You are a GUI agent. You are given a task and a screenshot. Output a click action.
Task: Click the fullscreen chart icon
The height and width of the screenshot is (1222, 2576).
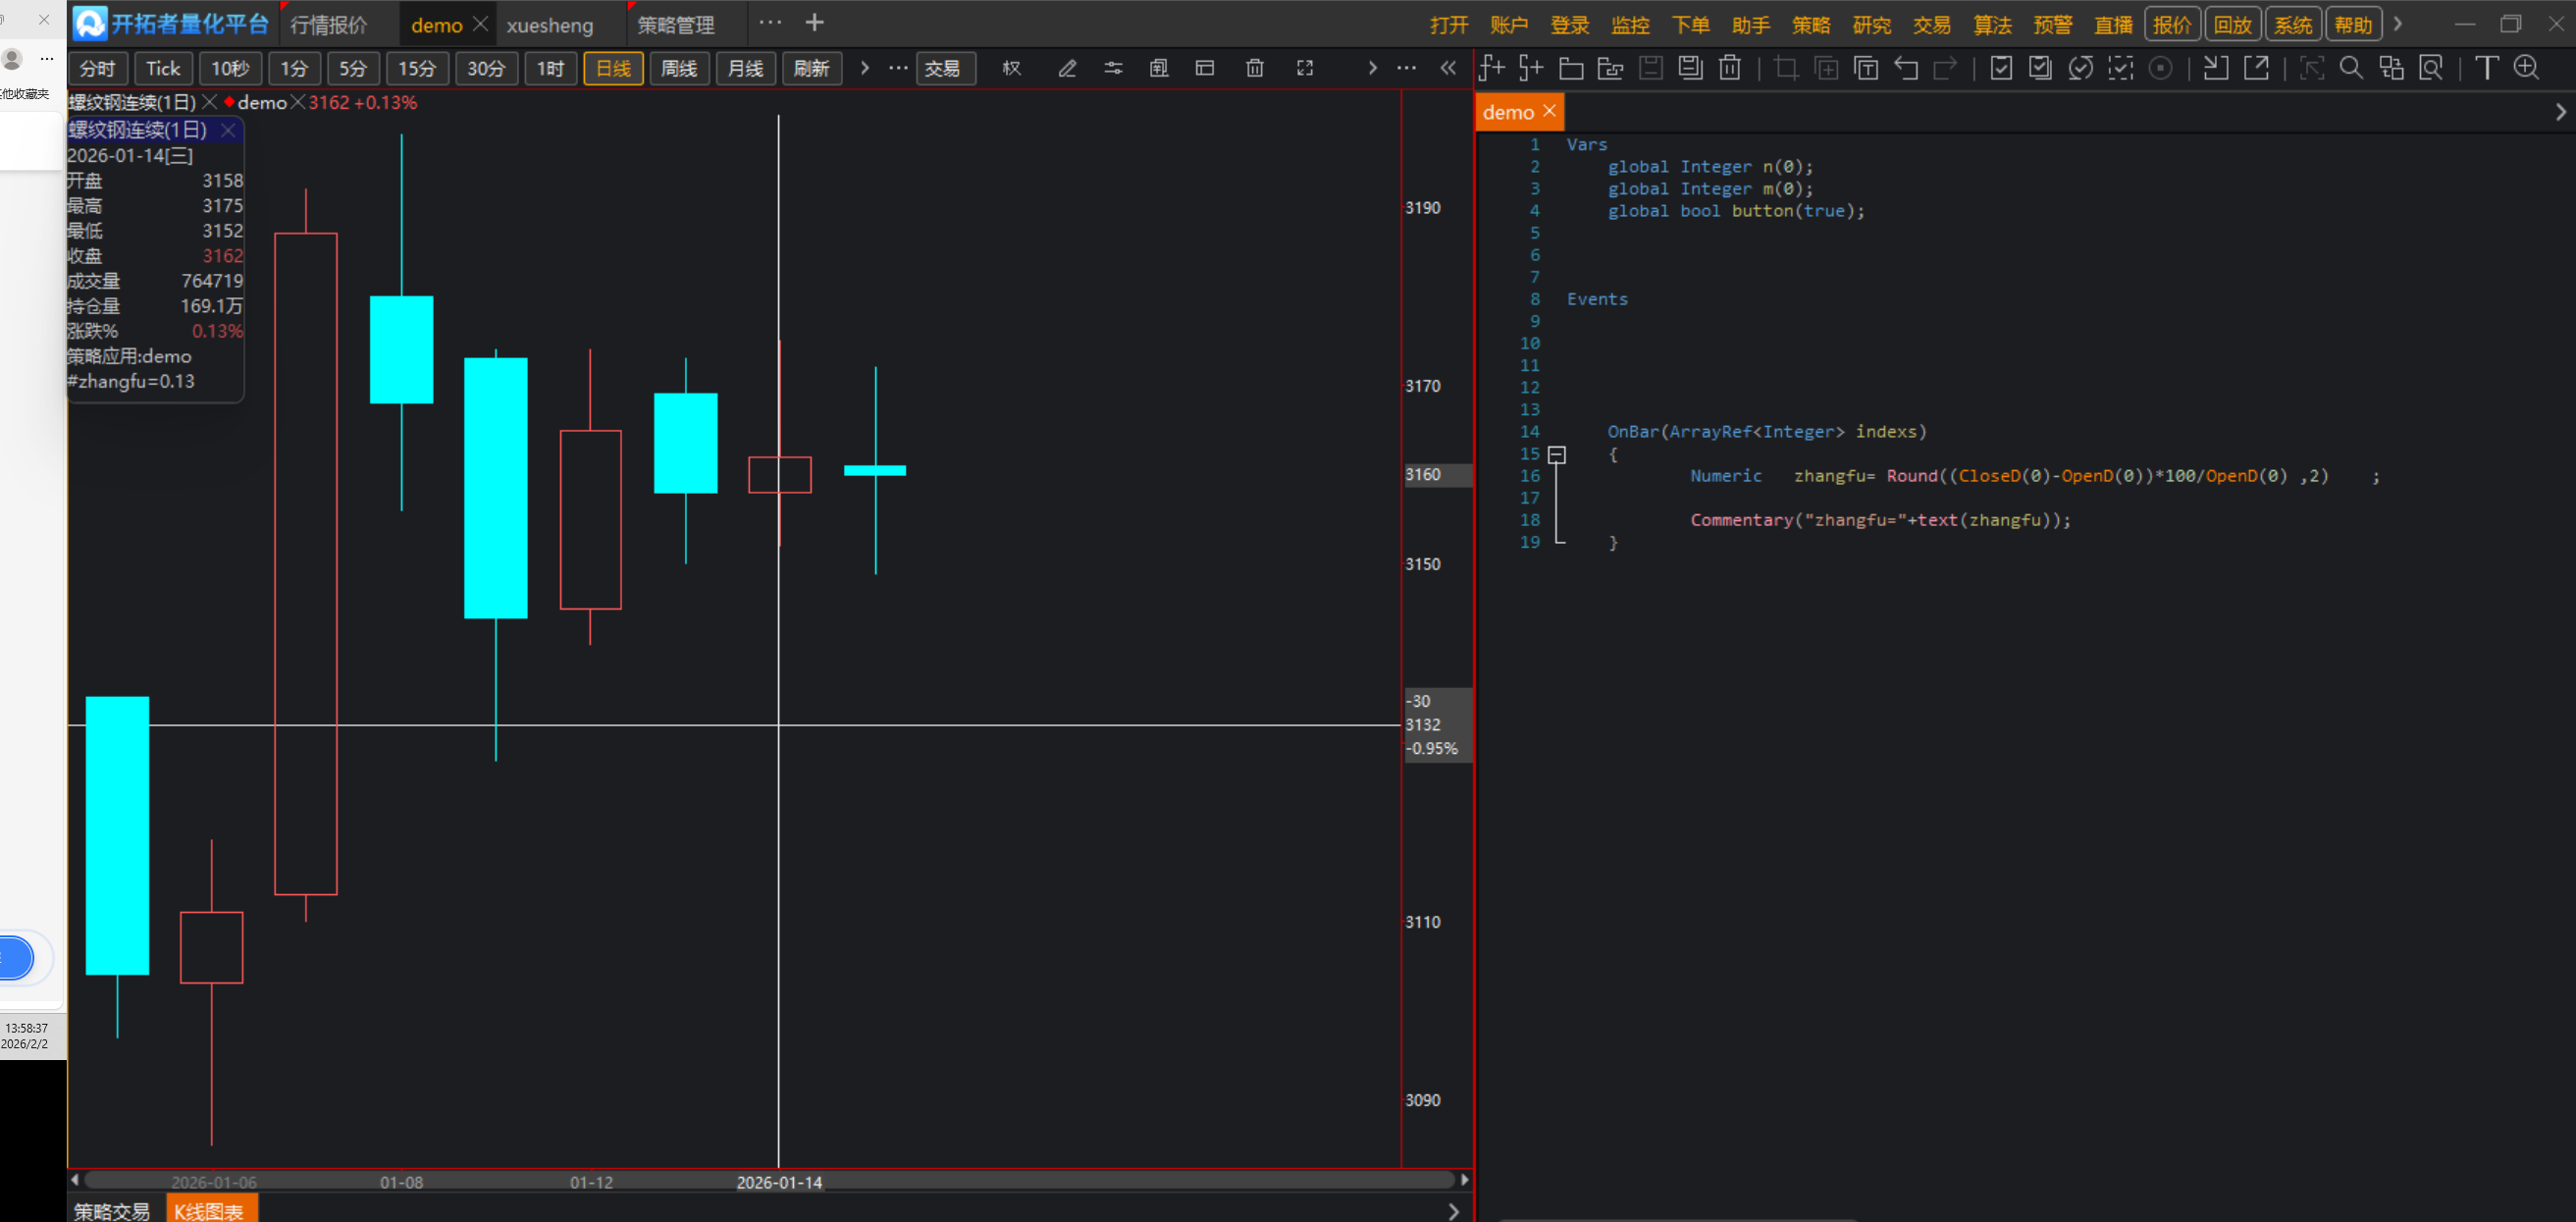pyautogui.click(x=1304, y=68)
